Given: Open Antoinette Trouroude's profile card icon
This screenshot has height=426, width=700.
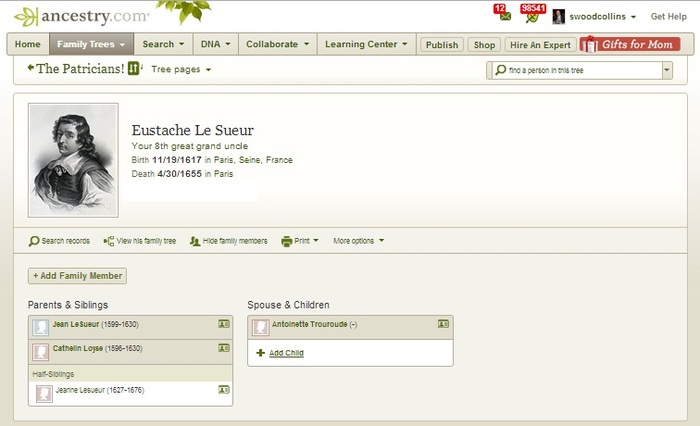Looking at the screenshot, I should pyautogui.click(x=443, y=324).
